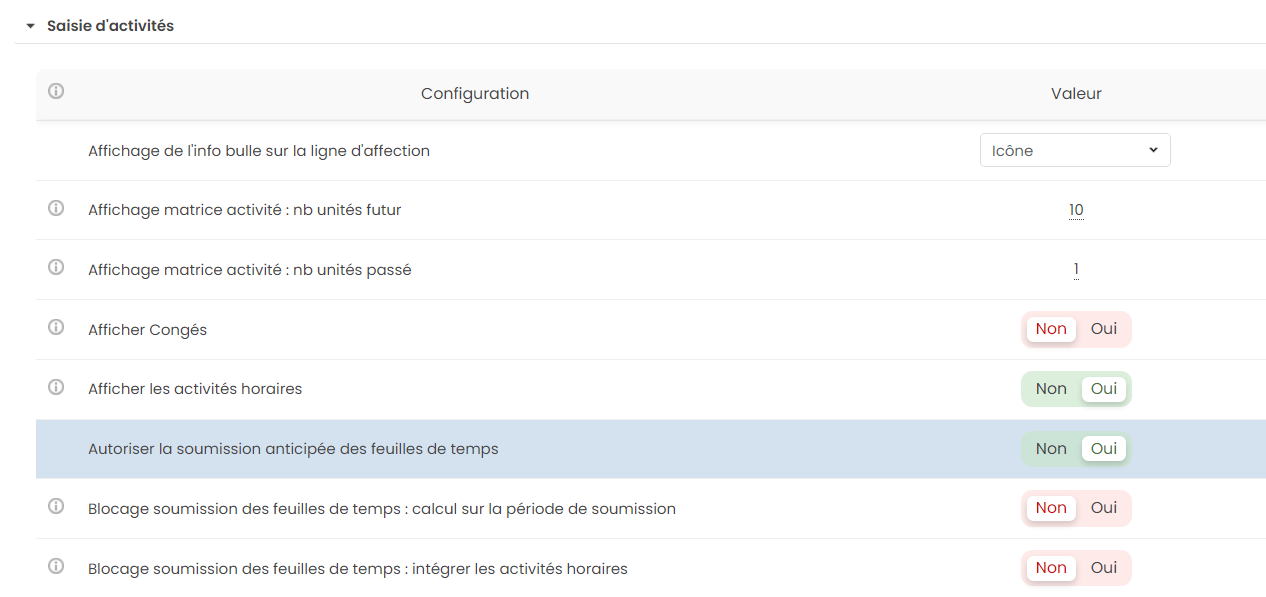Click the info icon in the table header
The width and height of the screenshot is (1266, 597).
point(56,92)
